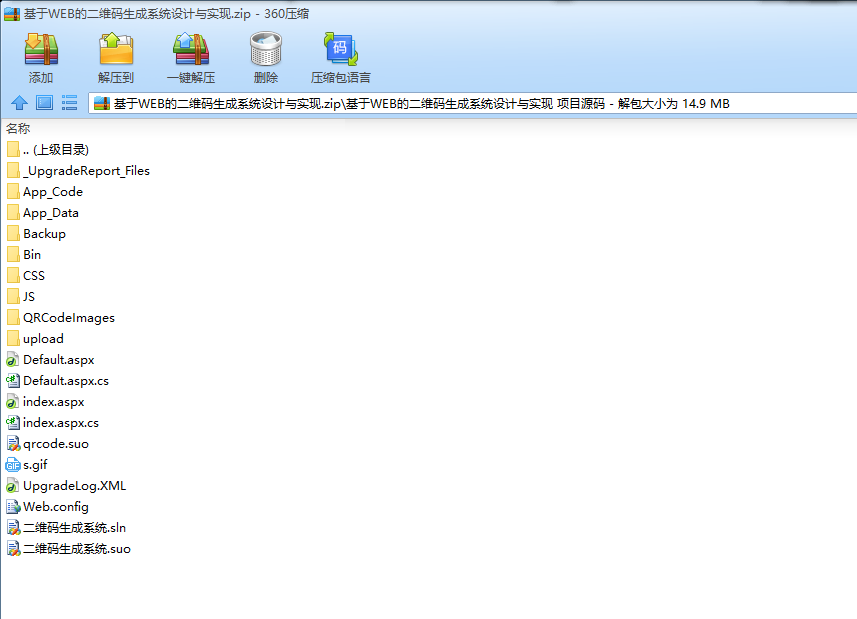Click the archive path address field
Screen dimensions: 857x619
[x=473, y=103]
